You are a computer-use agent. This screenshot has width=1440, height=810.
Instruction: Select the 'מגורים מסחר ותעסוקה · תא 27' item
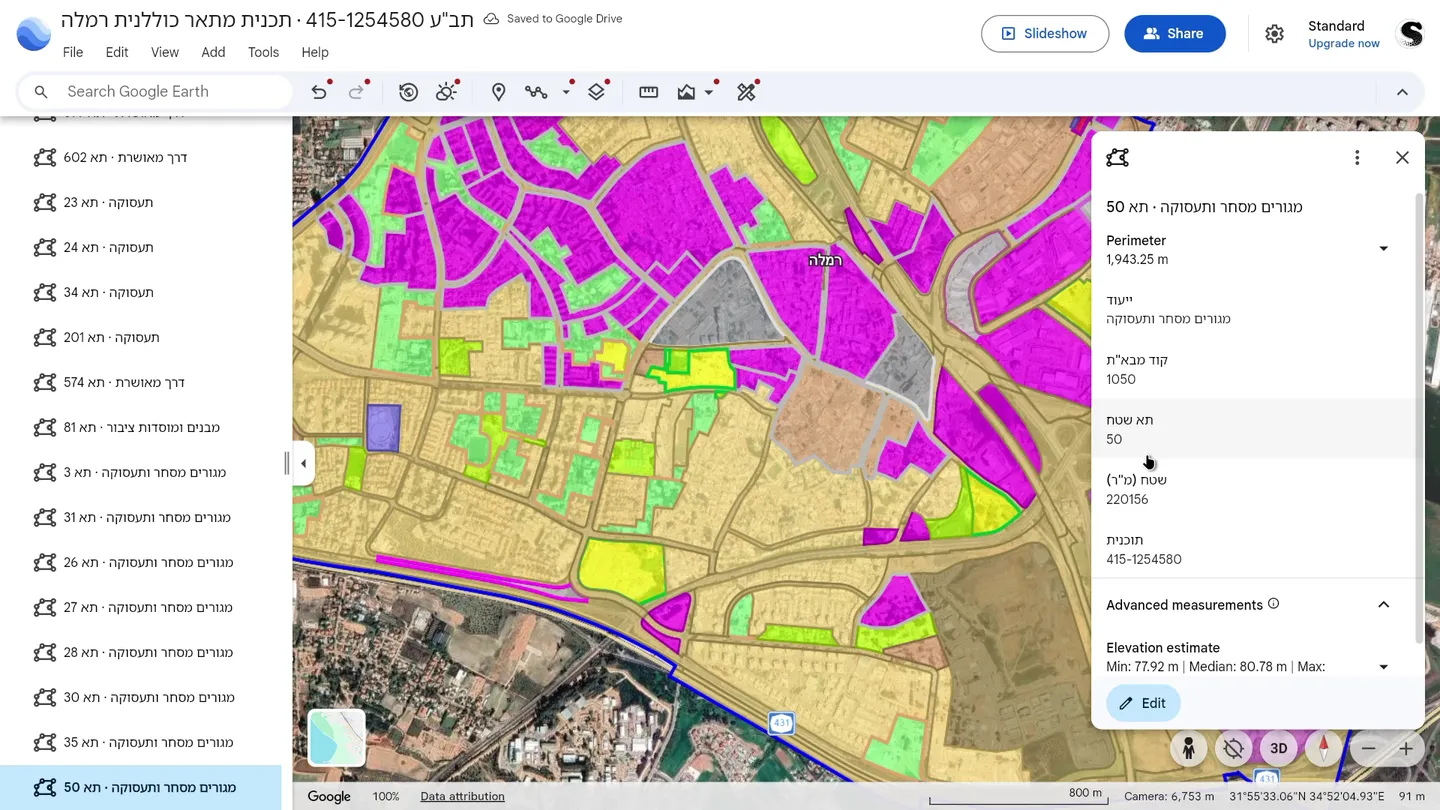click(x=141, y=608)
